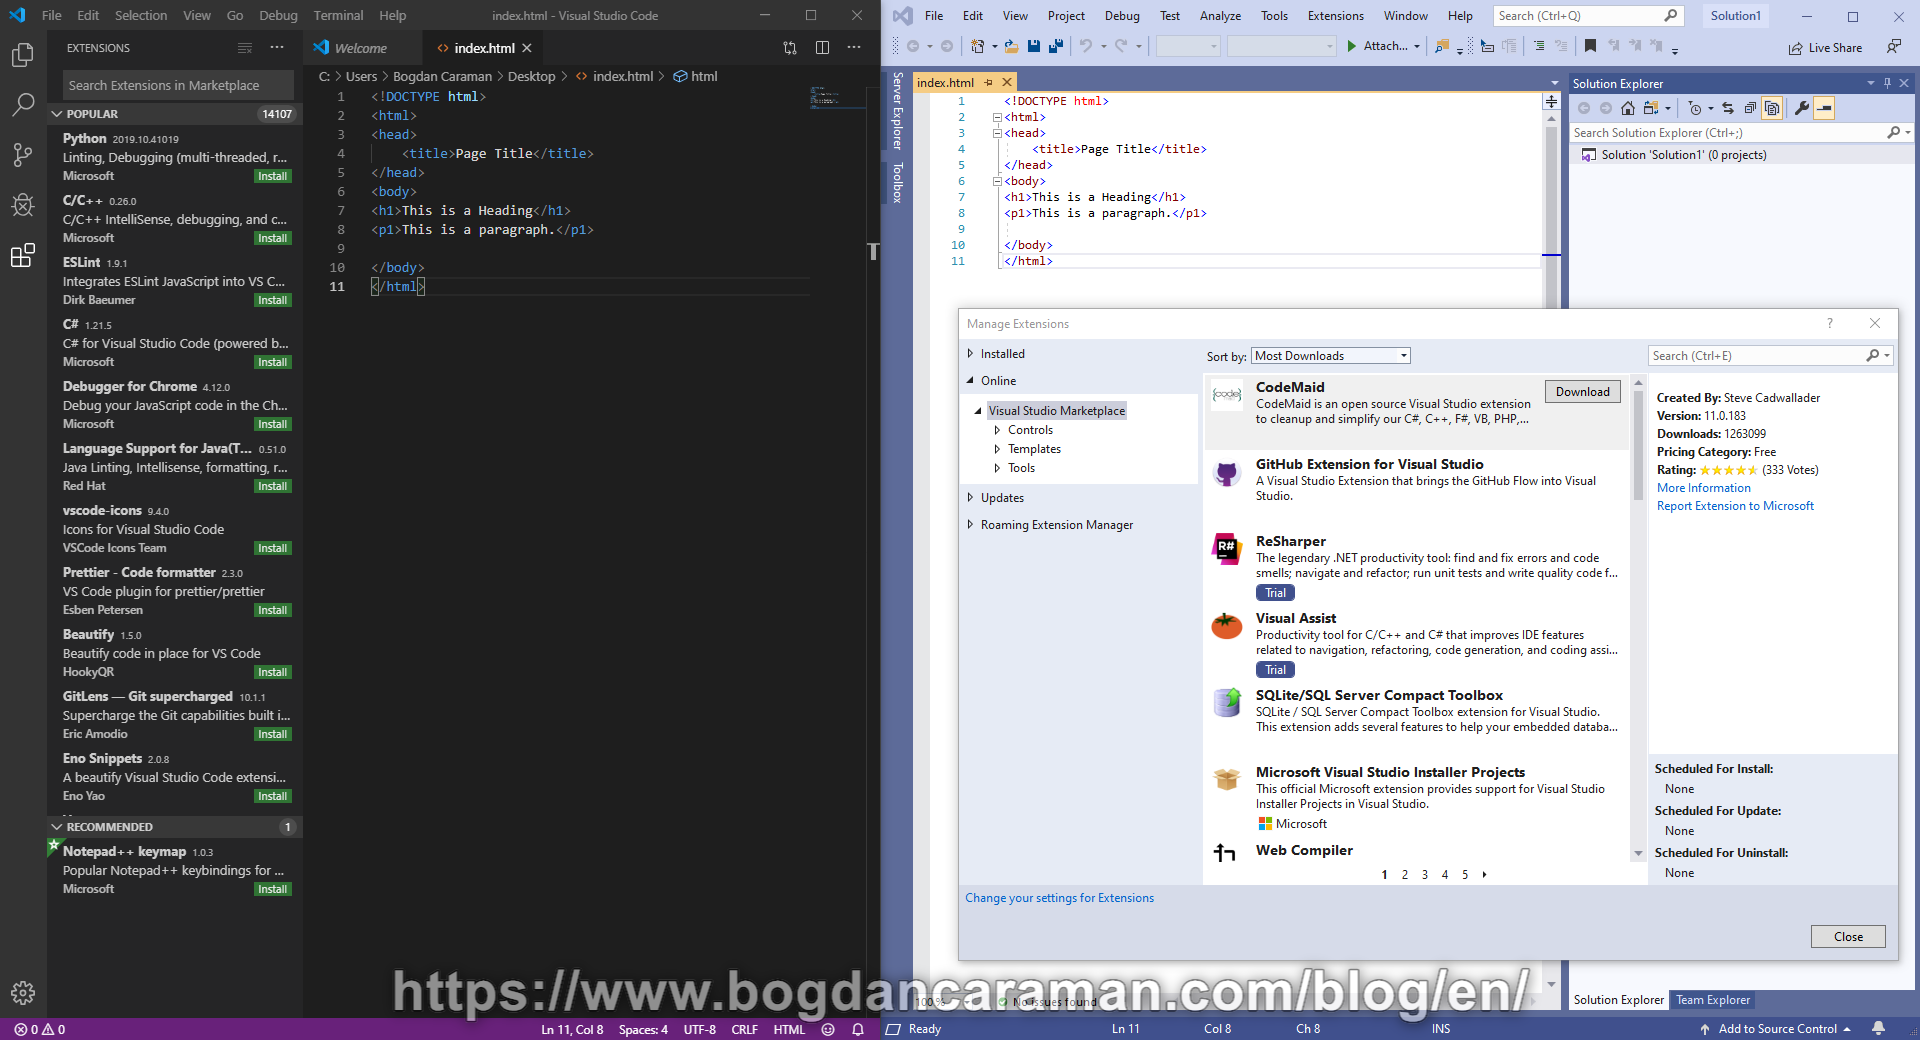Open VS Code Source Control icon
This screenshot has height=1040, width=1920.
click(22, 154)
